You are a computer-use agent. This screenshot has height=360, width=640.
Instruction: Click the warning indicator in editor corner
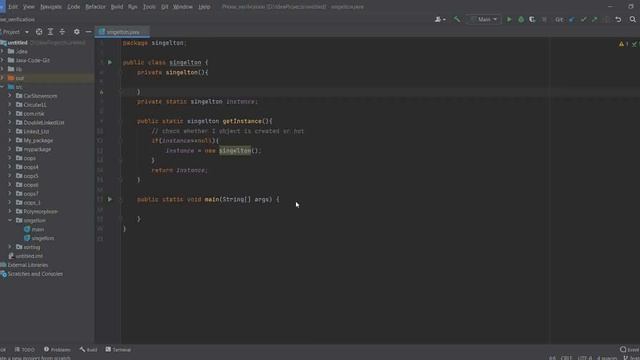(x=623, y=44)
